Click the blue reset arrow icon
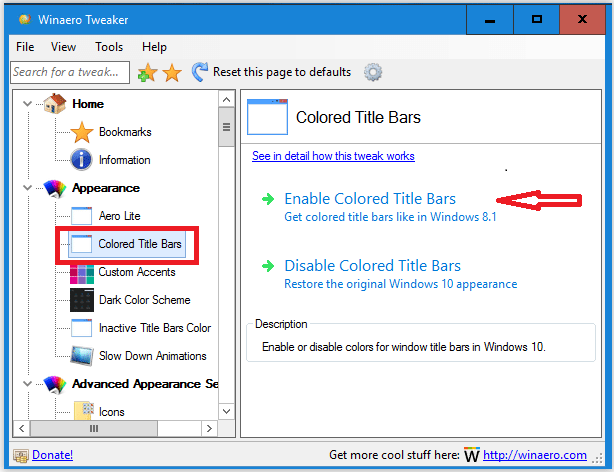Image resolution: width=614 pixels, height=472 pixels. (200, 72)
